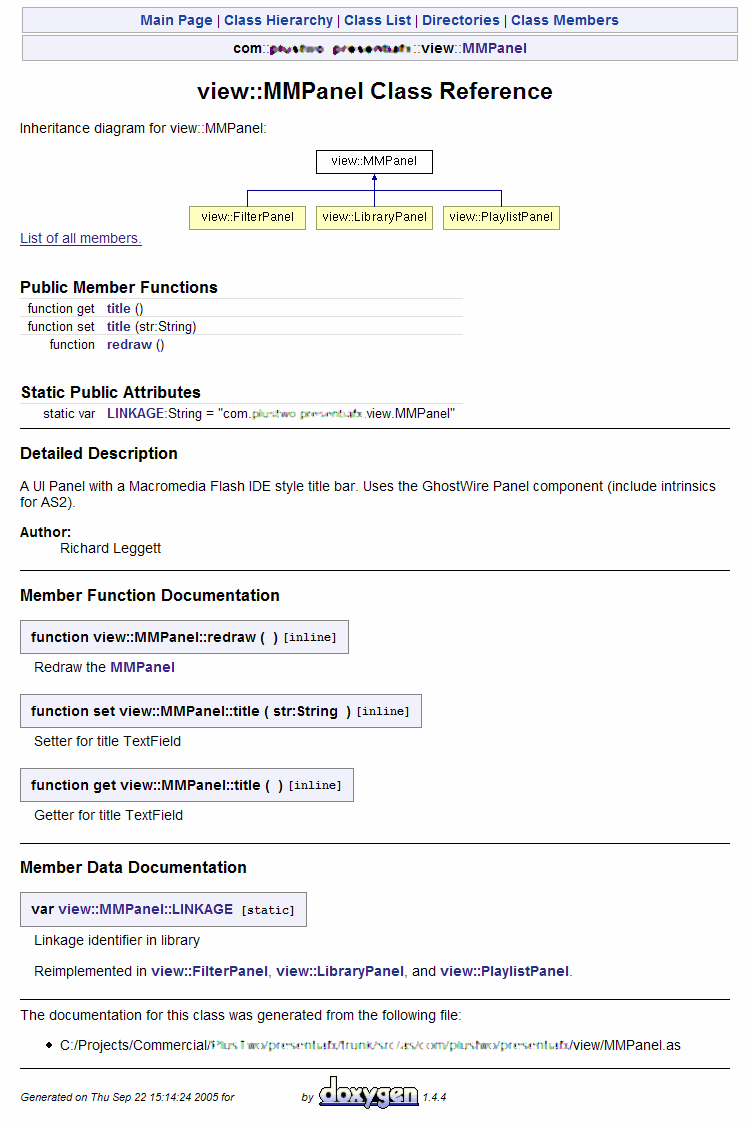Click the 'Linkage identifier in library' text

(116, 940)
